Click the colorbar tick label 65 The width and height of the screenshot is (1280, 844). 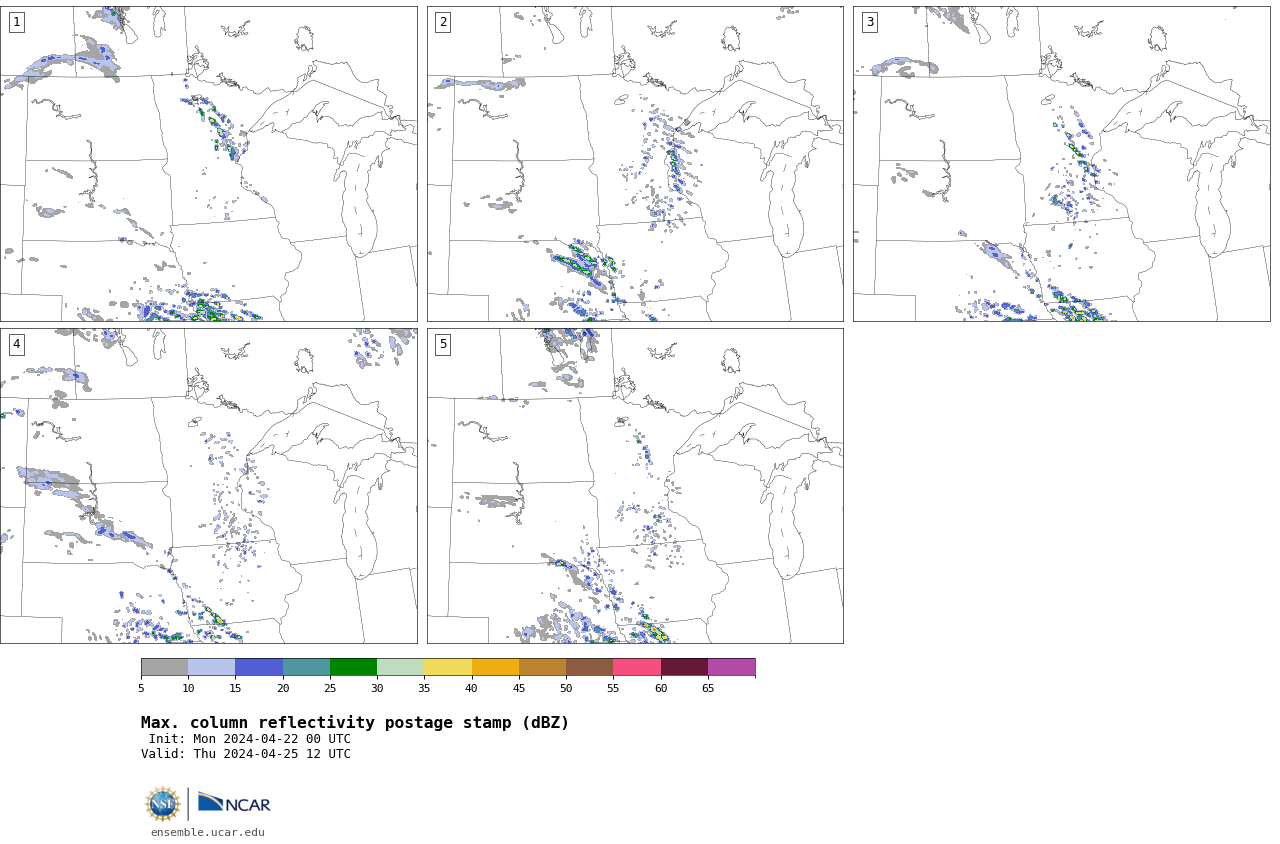(708, 688)
